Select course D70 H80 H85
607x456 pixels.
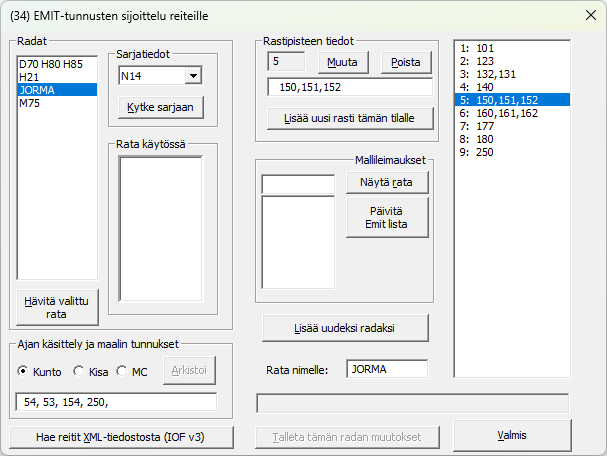50,64
